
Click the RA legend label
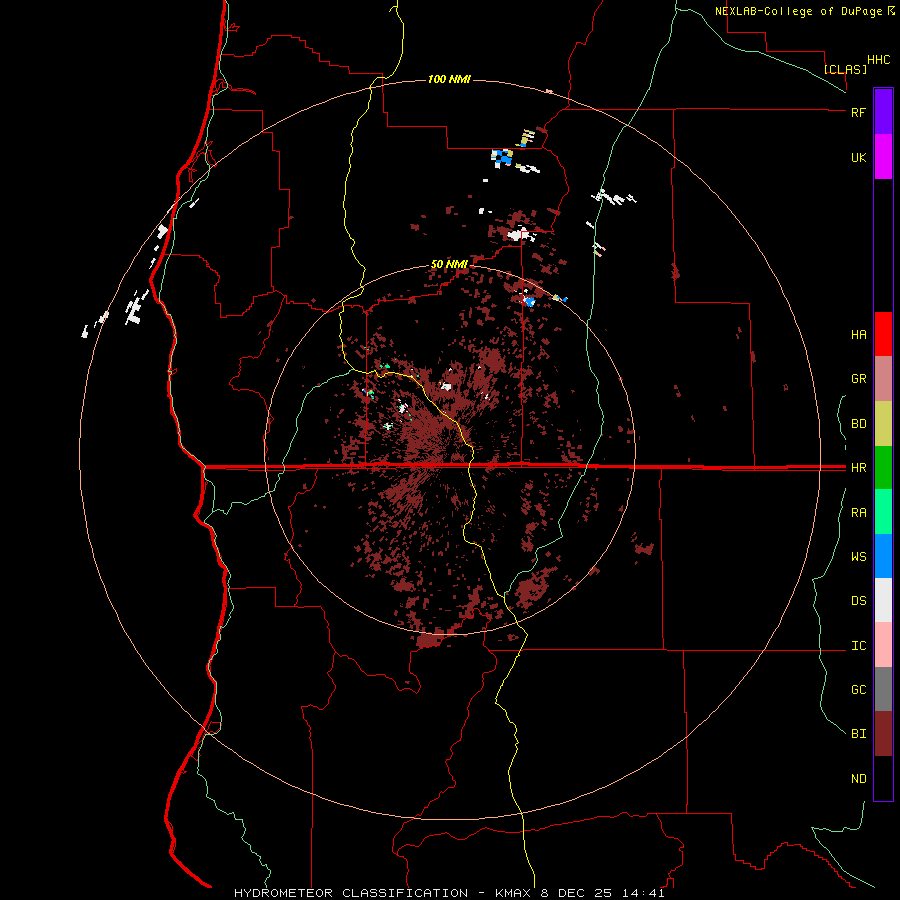[x=858, y=513]
